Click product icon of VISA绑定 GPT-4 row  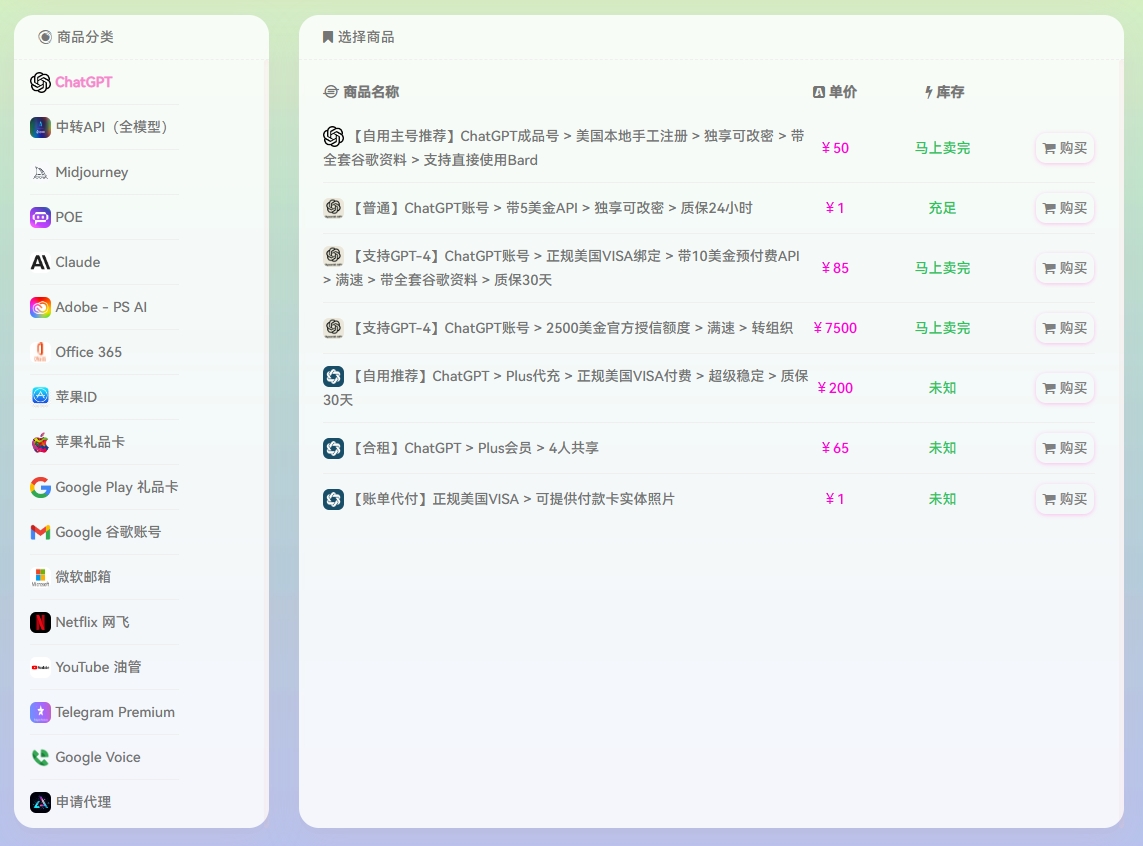(x=333, y=256)
